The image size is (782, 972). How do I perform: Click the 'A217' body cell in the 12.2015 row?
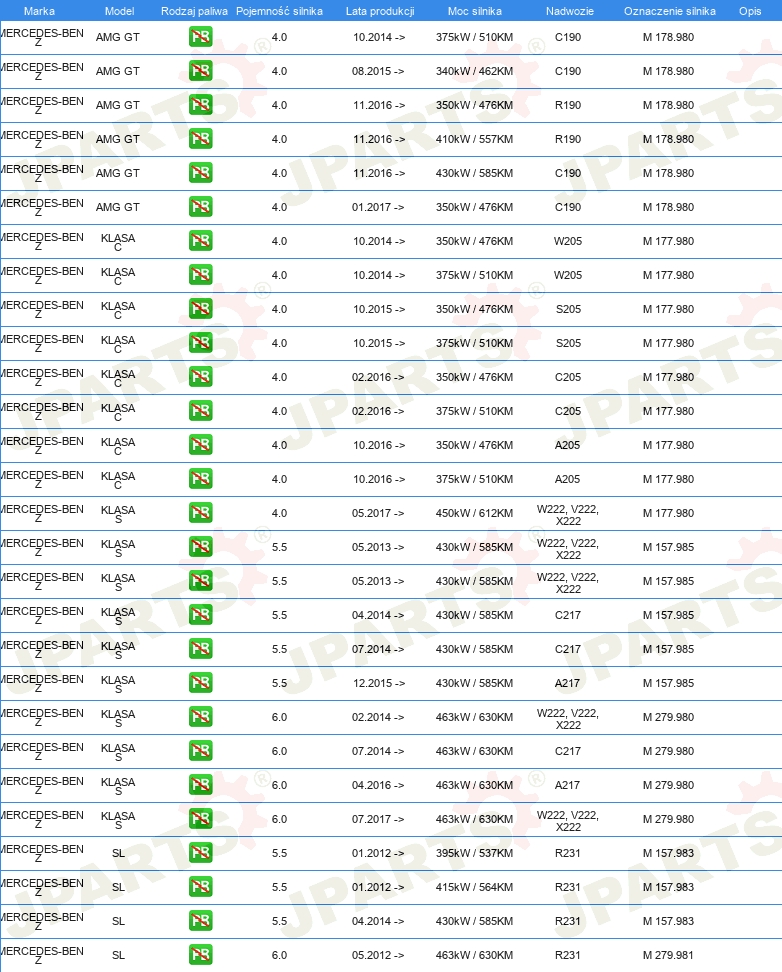pos(567,683)
